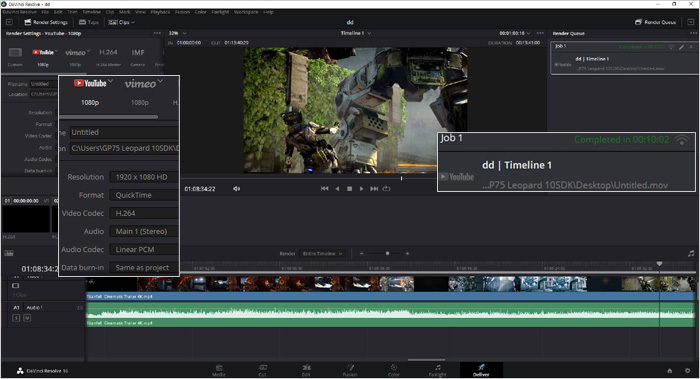Choose the IMF render preset
Viewport: 700px width, 379px height.
click(138, 53)
